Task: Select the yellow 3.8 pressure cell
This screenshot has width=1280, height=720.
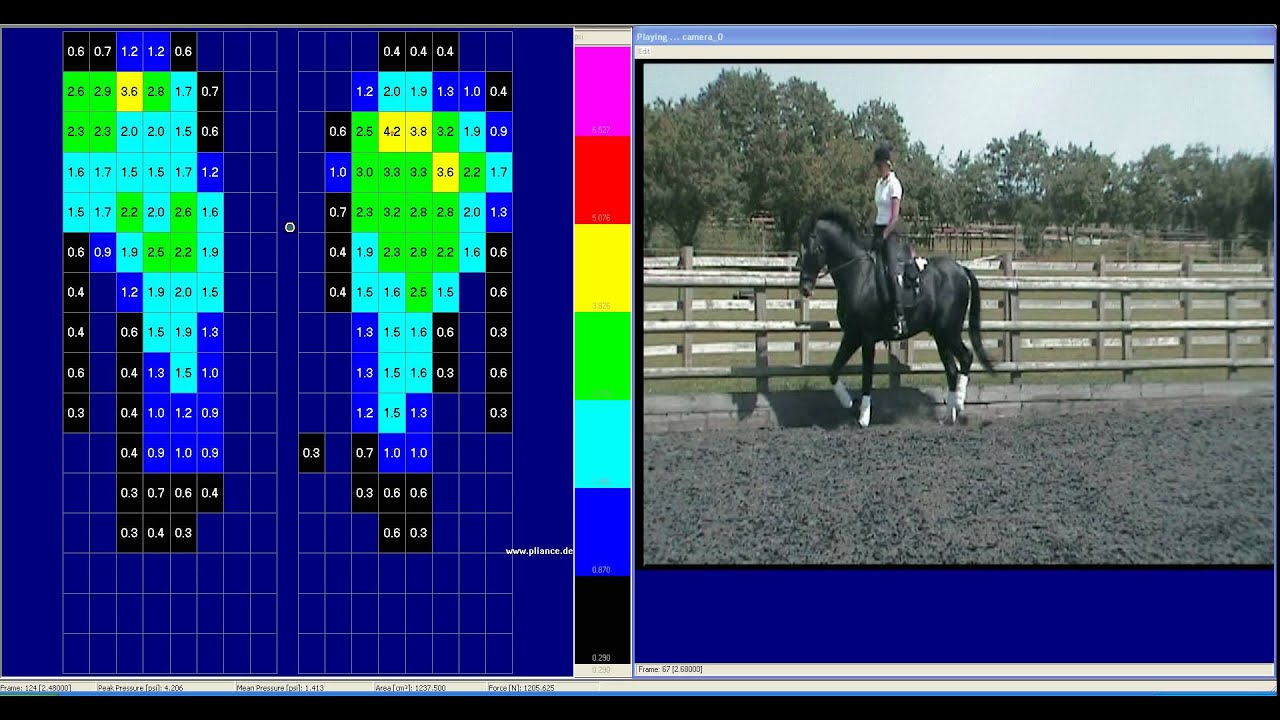Action: tap(418, 131)
